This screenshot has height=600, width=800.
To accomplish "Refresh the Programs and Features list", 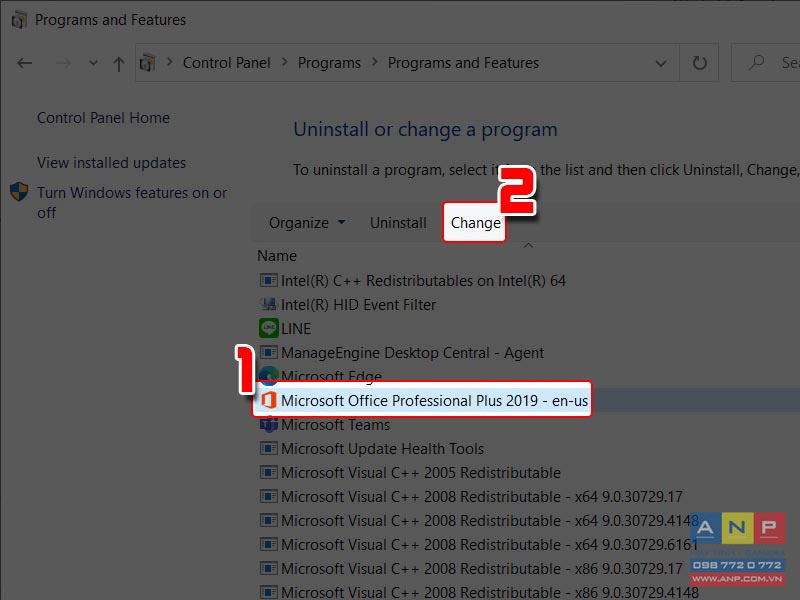I will click(699, 63).
